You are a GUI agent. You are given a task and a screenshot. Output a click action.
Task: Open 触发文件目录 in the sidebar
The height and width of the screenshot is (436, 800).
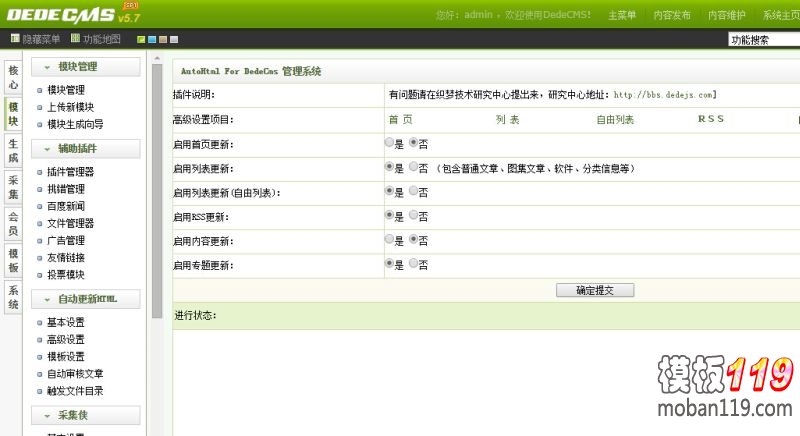pyautogui.click(x=75, y=391)
